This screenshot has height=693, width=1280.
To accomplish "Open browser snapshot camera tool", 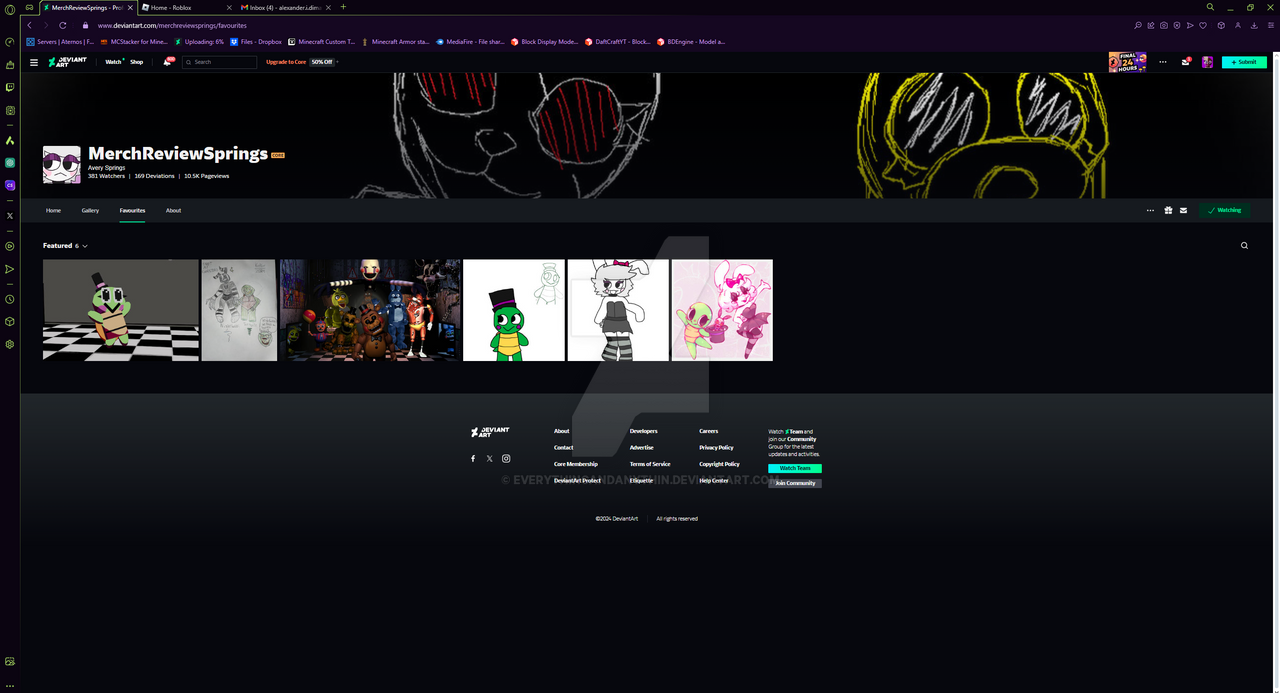I will [x=1164, y=25].
